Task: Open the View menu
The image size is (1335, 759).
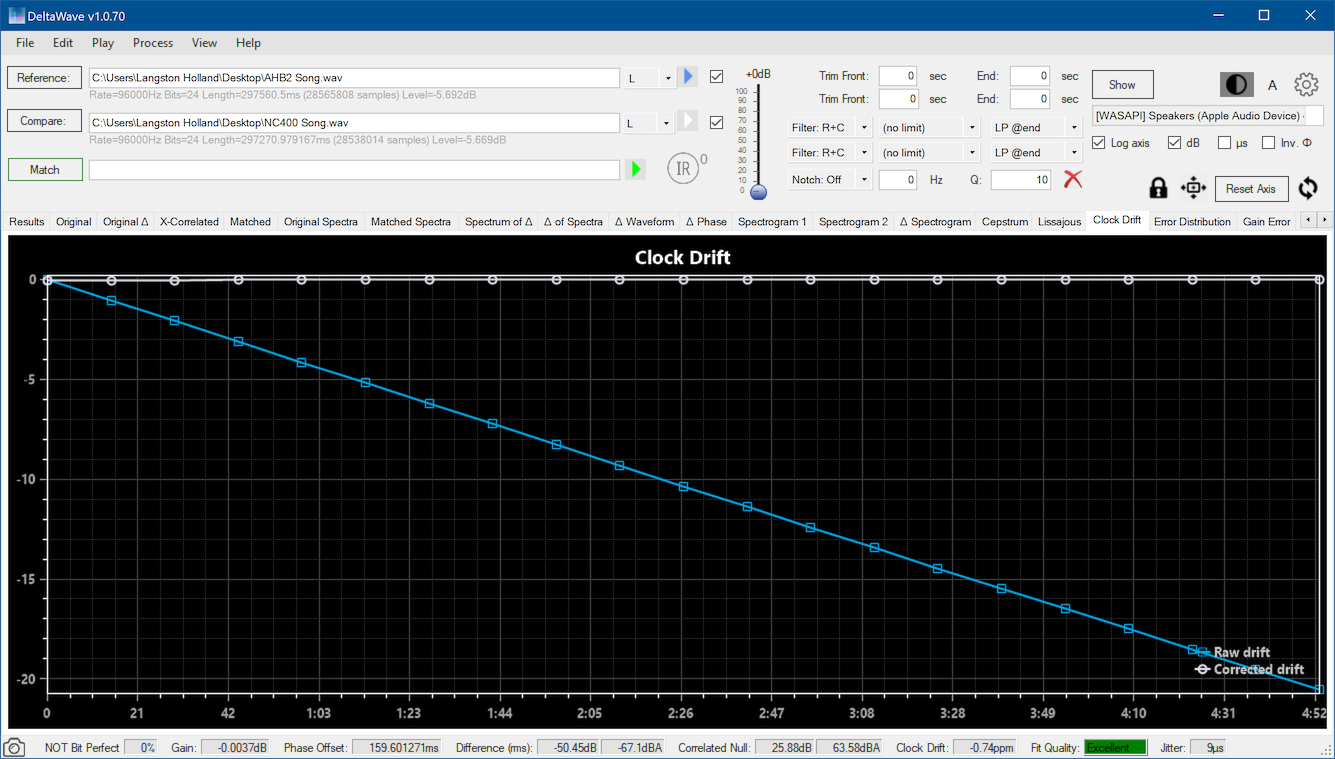Action: pyautogui.click(x=204, y=43)
